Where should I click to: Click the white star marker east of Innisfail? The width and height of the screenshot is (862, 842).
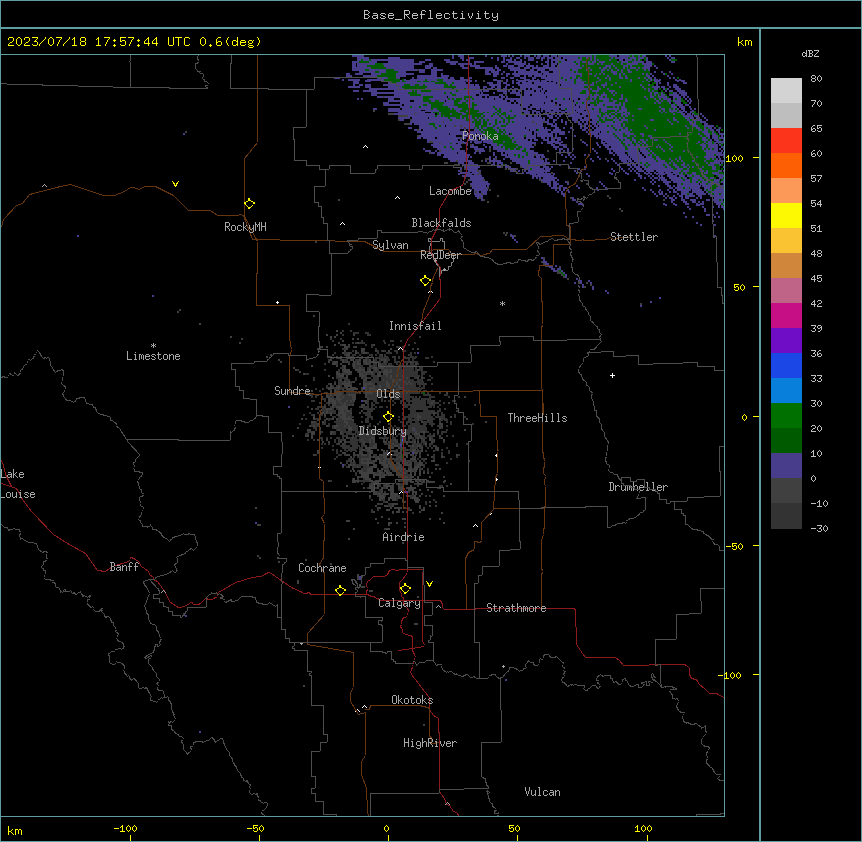coord(502,303)
